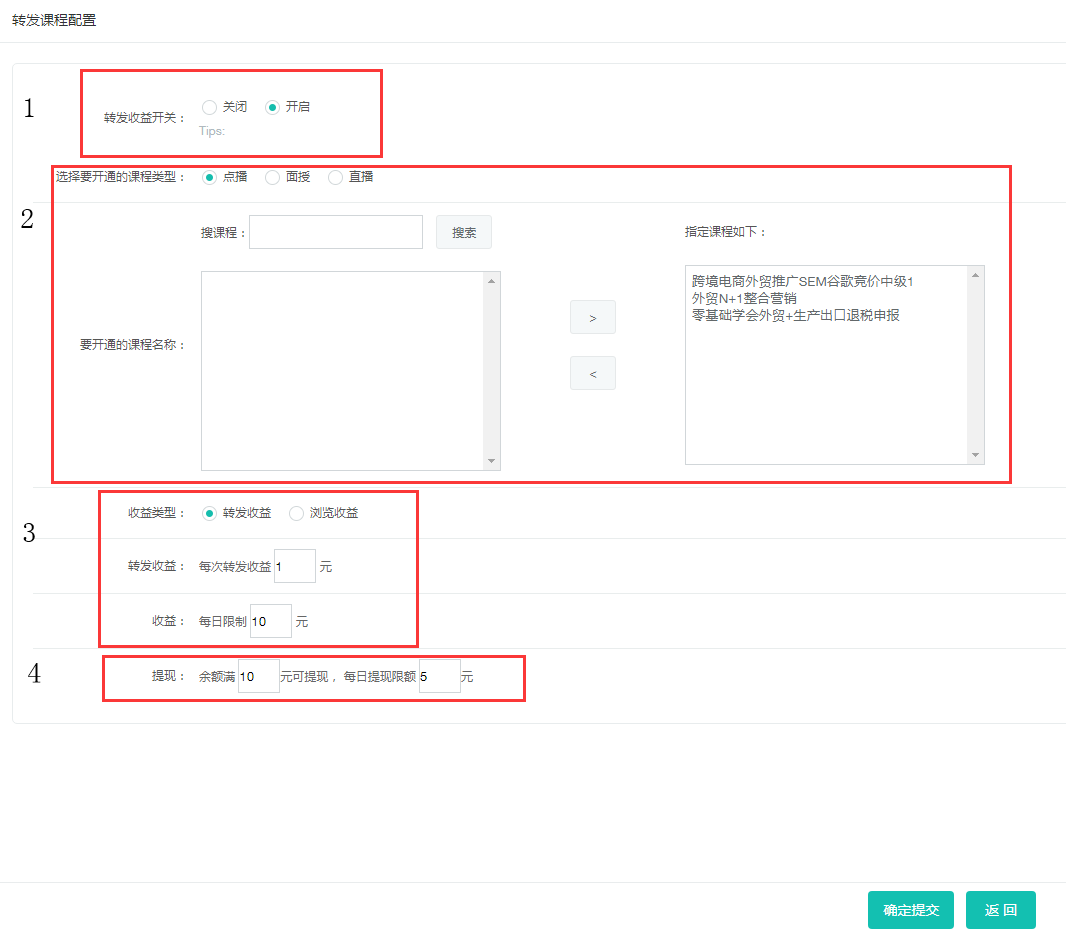Select the 关闭 radio for 转发收益开关
This screenshot has width=1066, height=936.
point(209,107)
